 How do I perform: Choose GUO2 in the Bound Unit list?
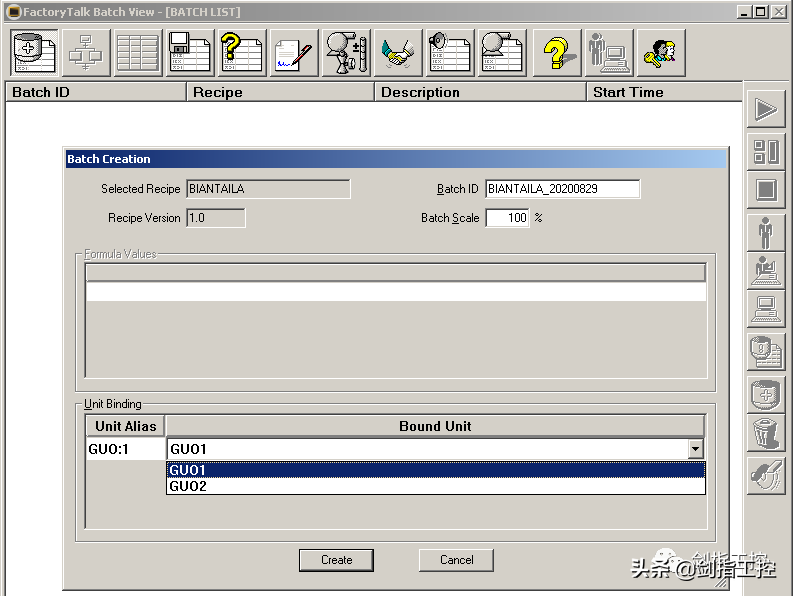(435, 487)
